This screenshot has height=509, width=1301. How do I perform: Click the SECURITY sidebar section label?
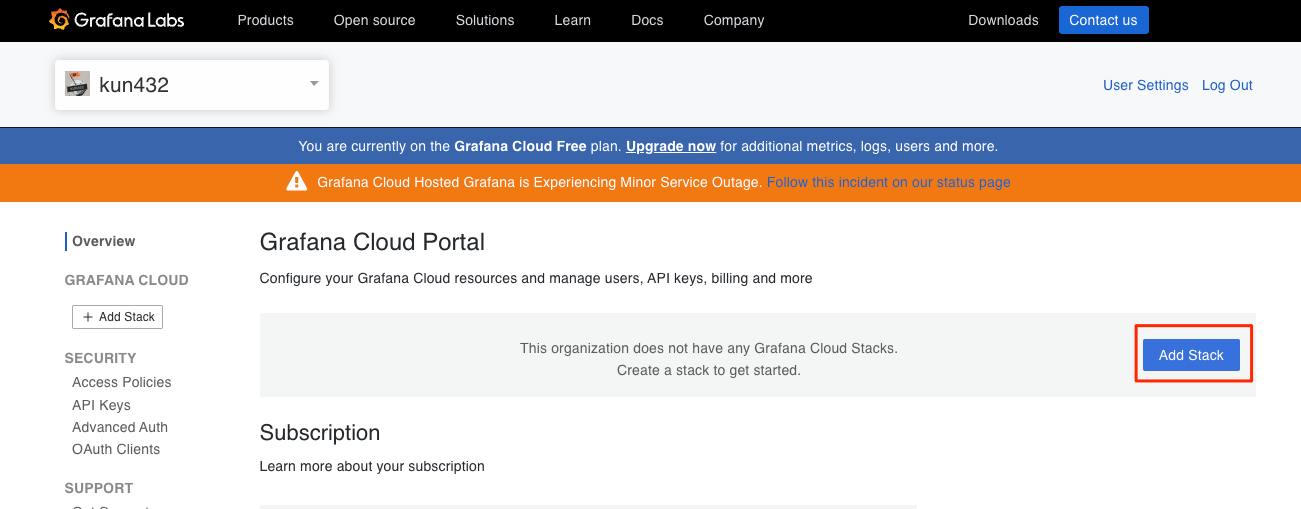(x=101, y=358)
